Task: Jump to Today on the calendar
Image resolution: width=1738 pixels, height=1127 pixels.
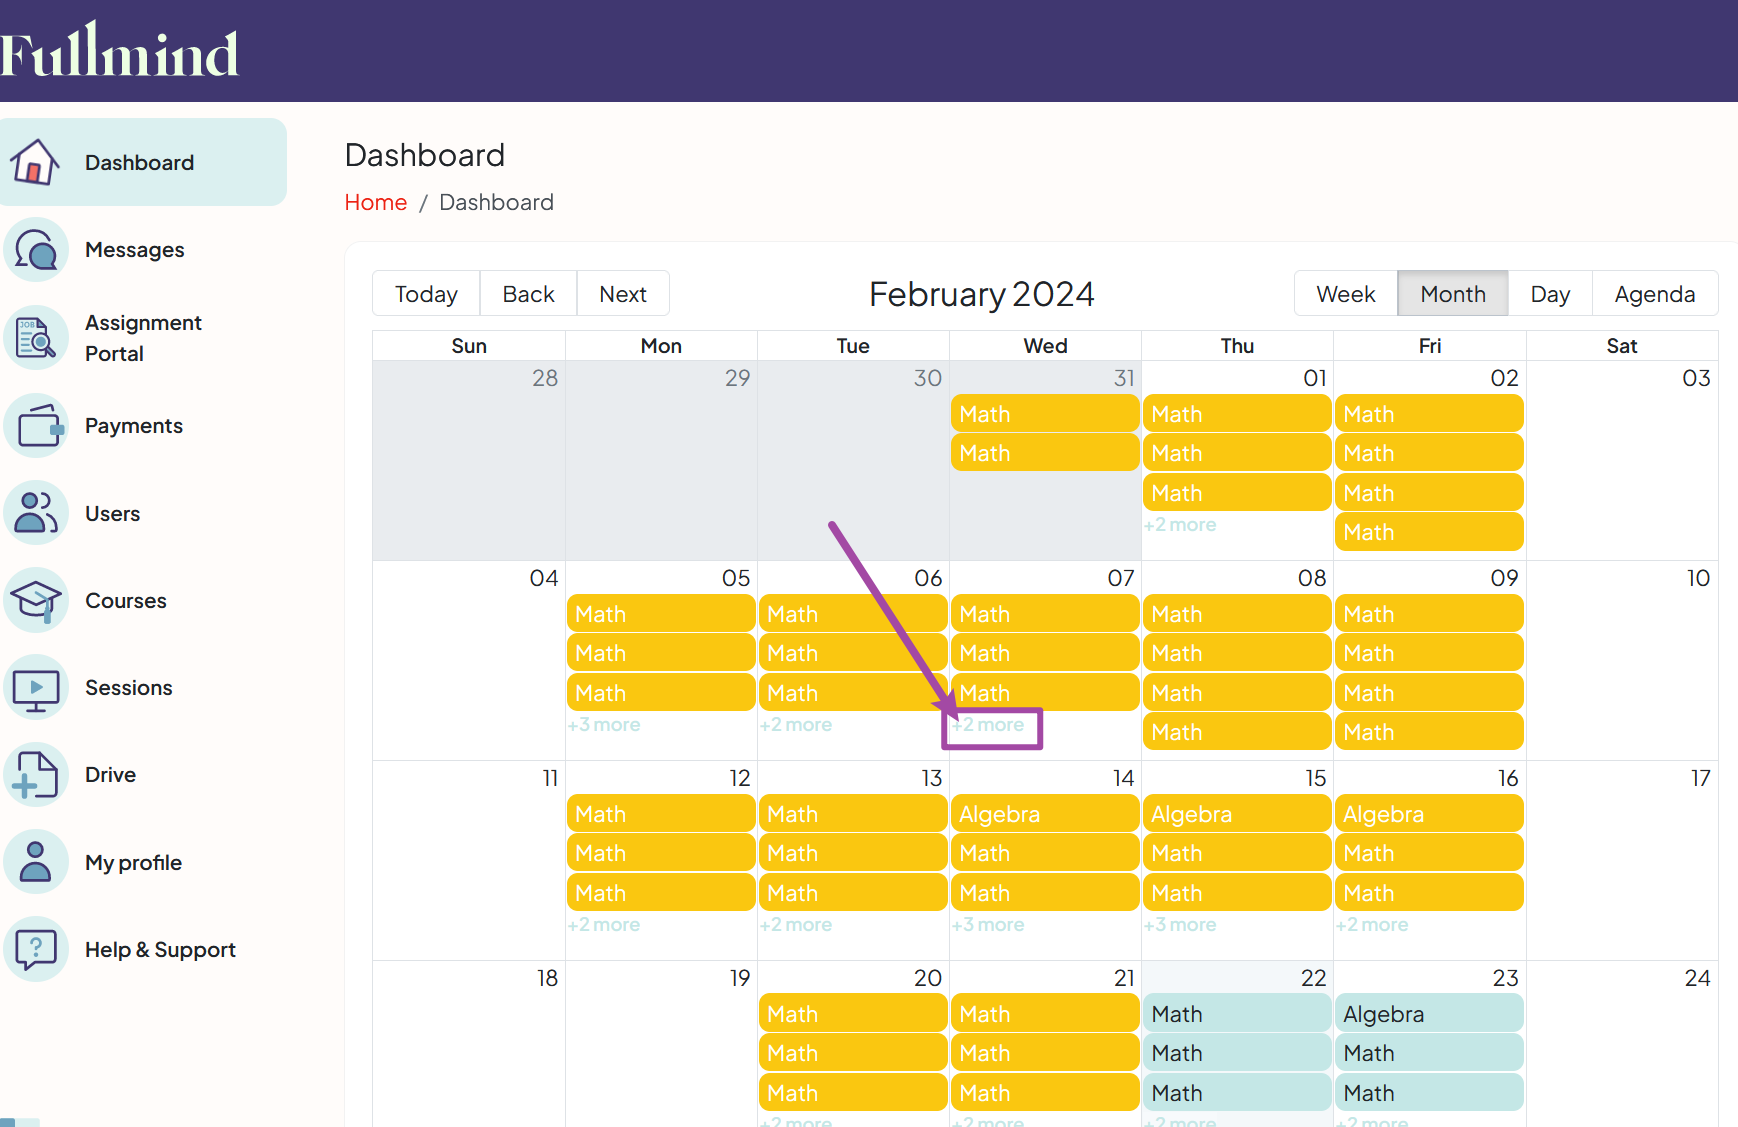Action: pyautogui.click(x=425, y=293)
